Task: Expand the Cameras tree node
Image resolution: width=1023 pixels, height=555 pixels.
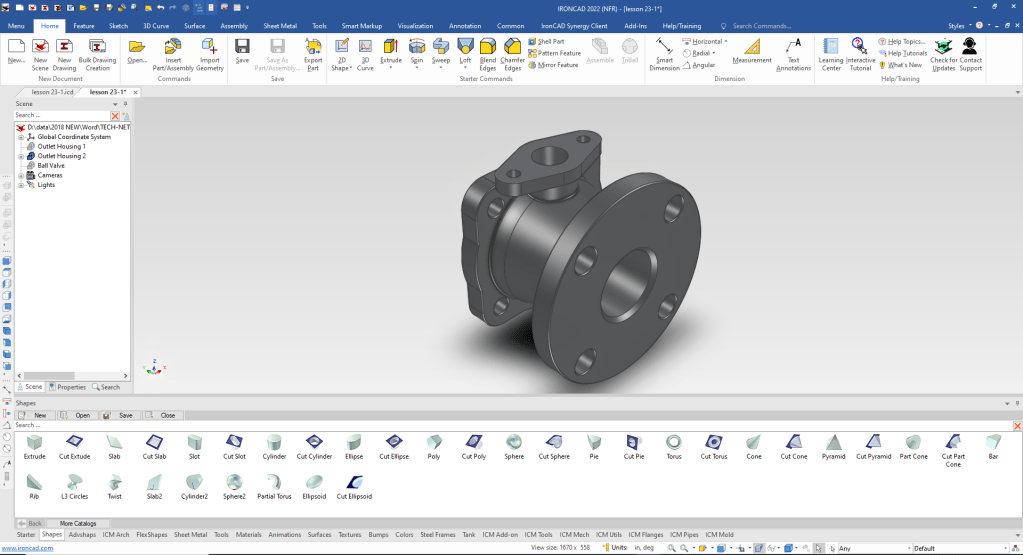Action: [x=20, y=175]
